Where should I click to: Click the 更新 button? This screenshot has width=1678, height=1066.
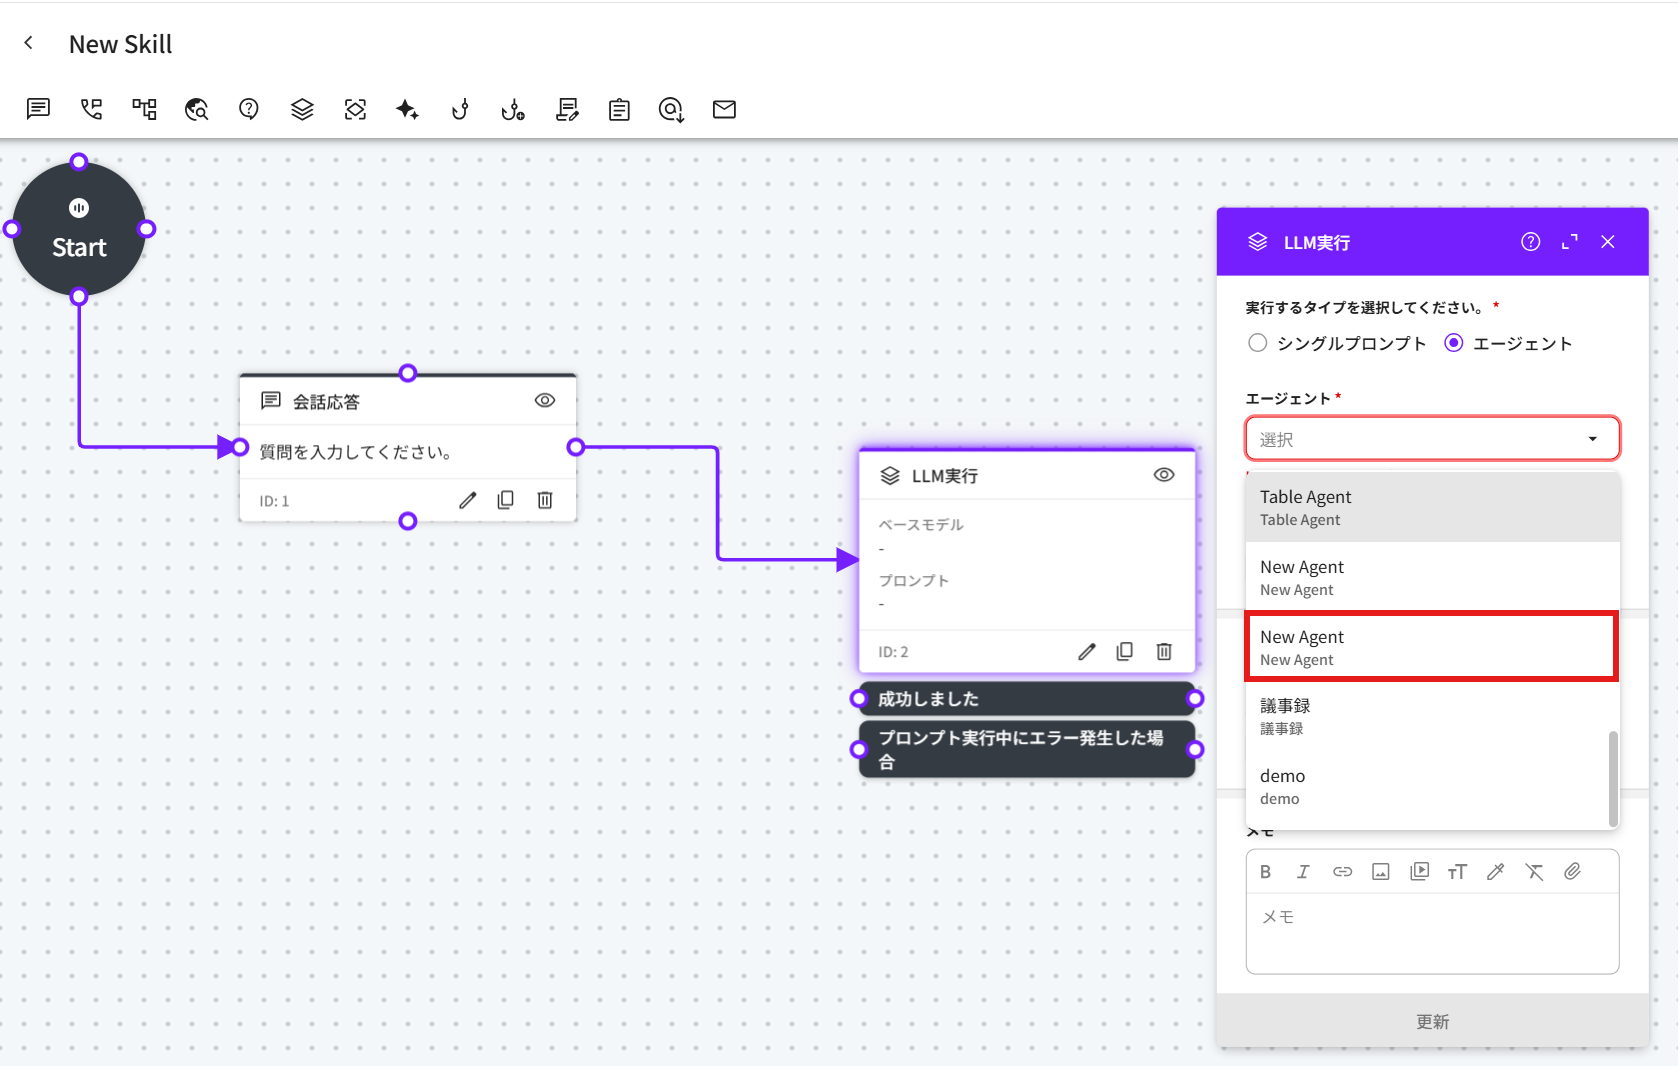point(1432,1021)
